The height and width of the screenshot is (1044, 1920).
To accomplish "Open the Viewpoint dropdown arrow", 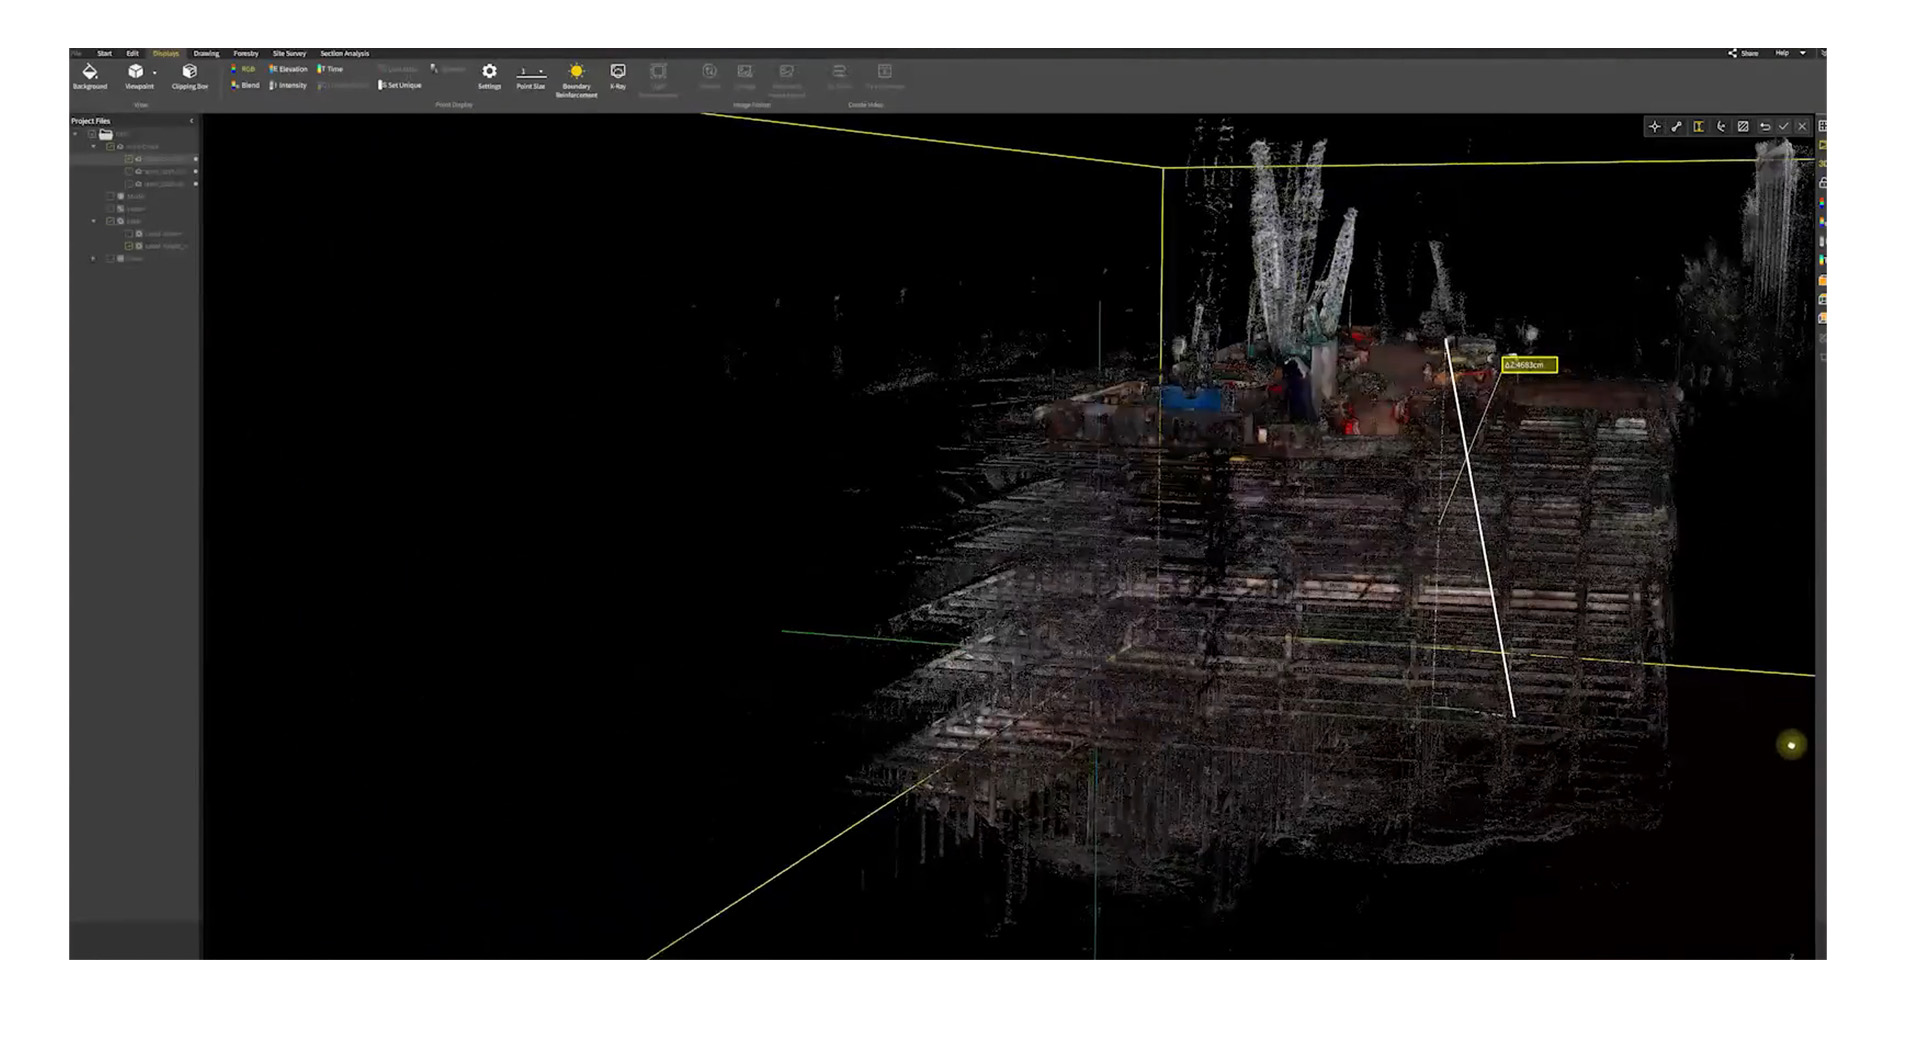I will [x=155, y=73].
